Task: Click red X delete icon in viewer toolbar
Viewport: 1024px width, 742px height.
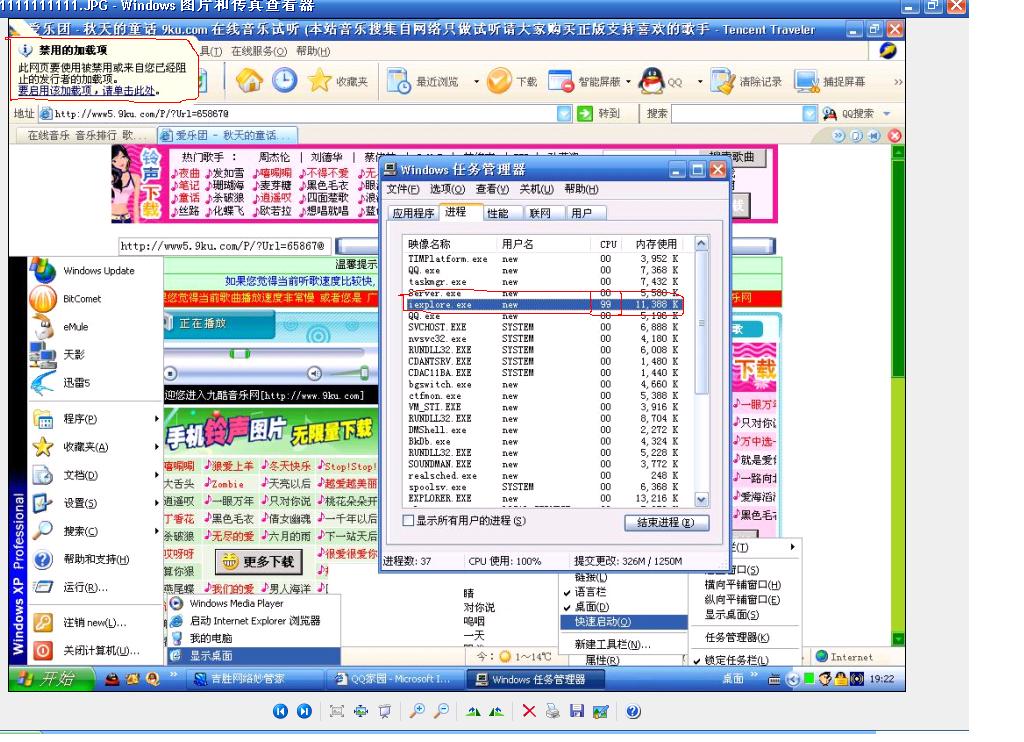Action: [x=529, y=711]
